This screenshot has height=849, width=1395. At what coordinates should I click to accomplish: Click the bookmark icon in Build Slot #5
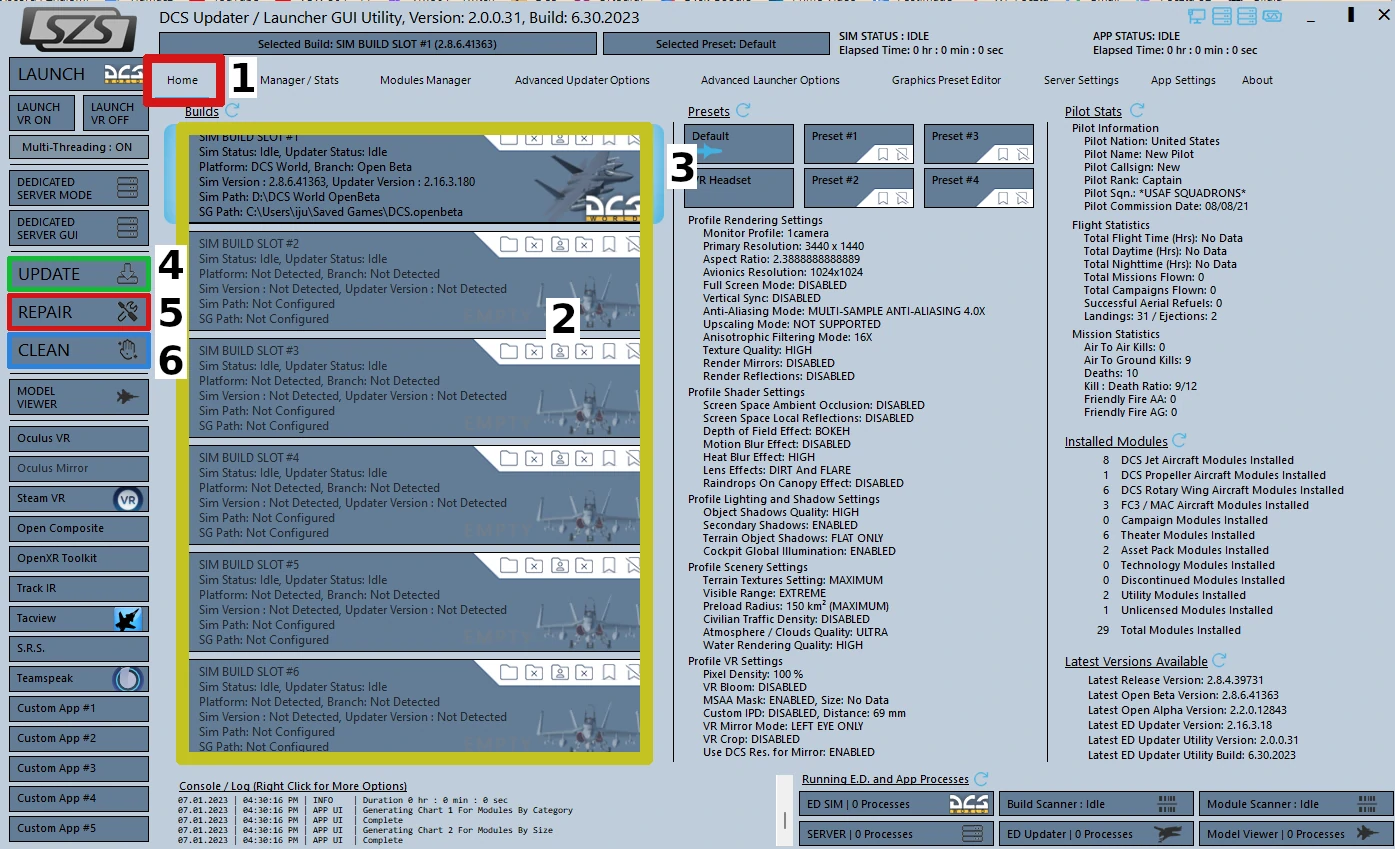tap(608, 565)
